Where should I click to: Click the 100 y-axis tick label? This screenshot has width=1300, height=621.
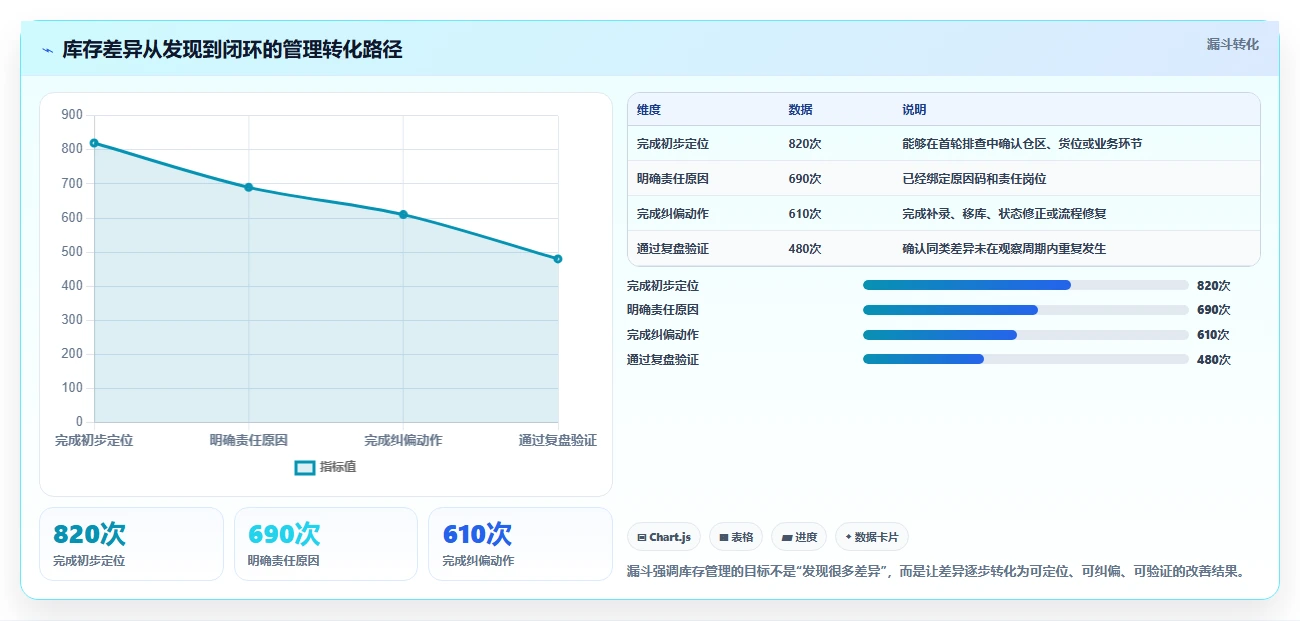pyautogui.click(x=72, y=388)
